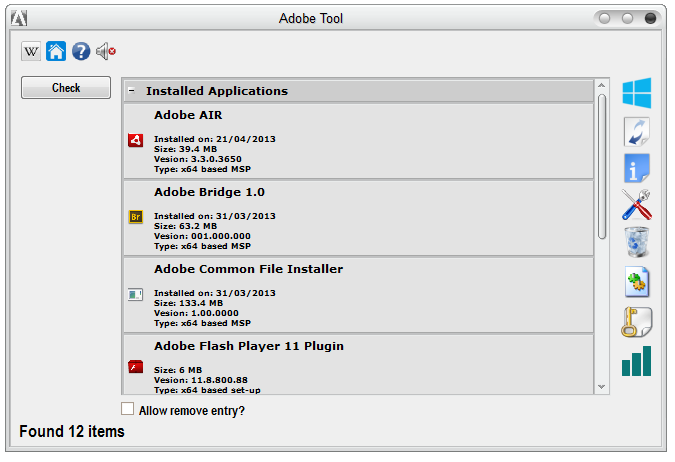Click 'Vesion: 001.000.000' text
The height and width of the screenshot is (462, 675).
pos(202,236)
